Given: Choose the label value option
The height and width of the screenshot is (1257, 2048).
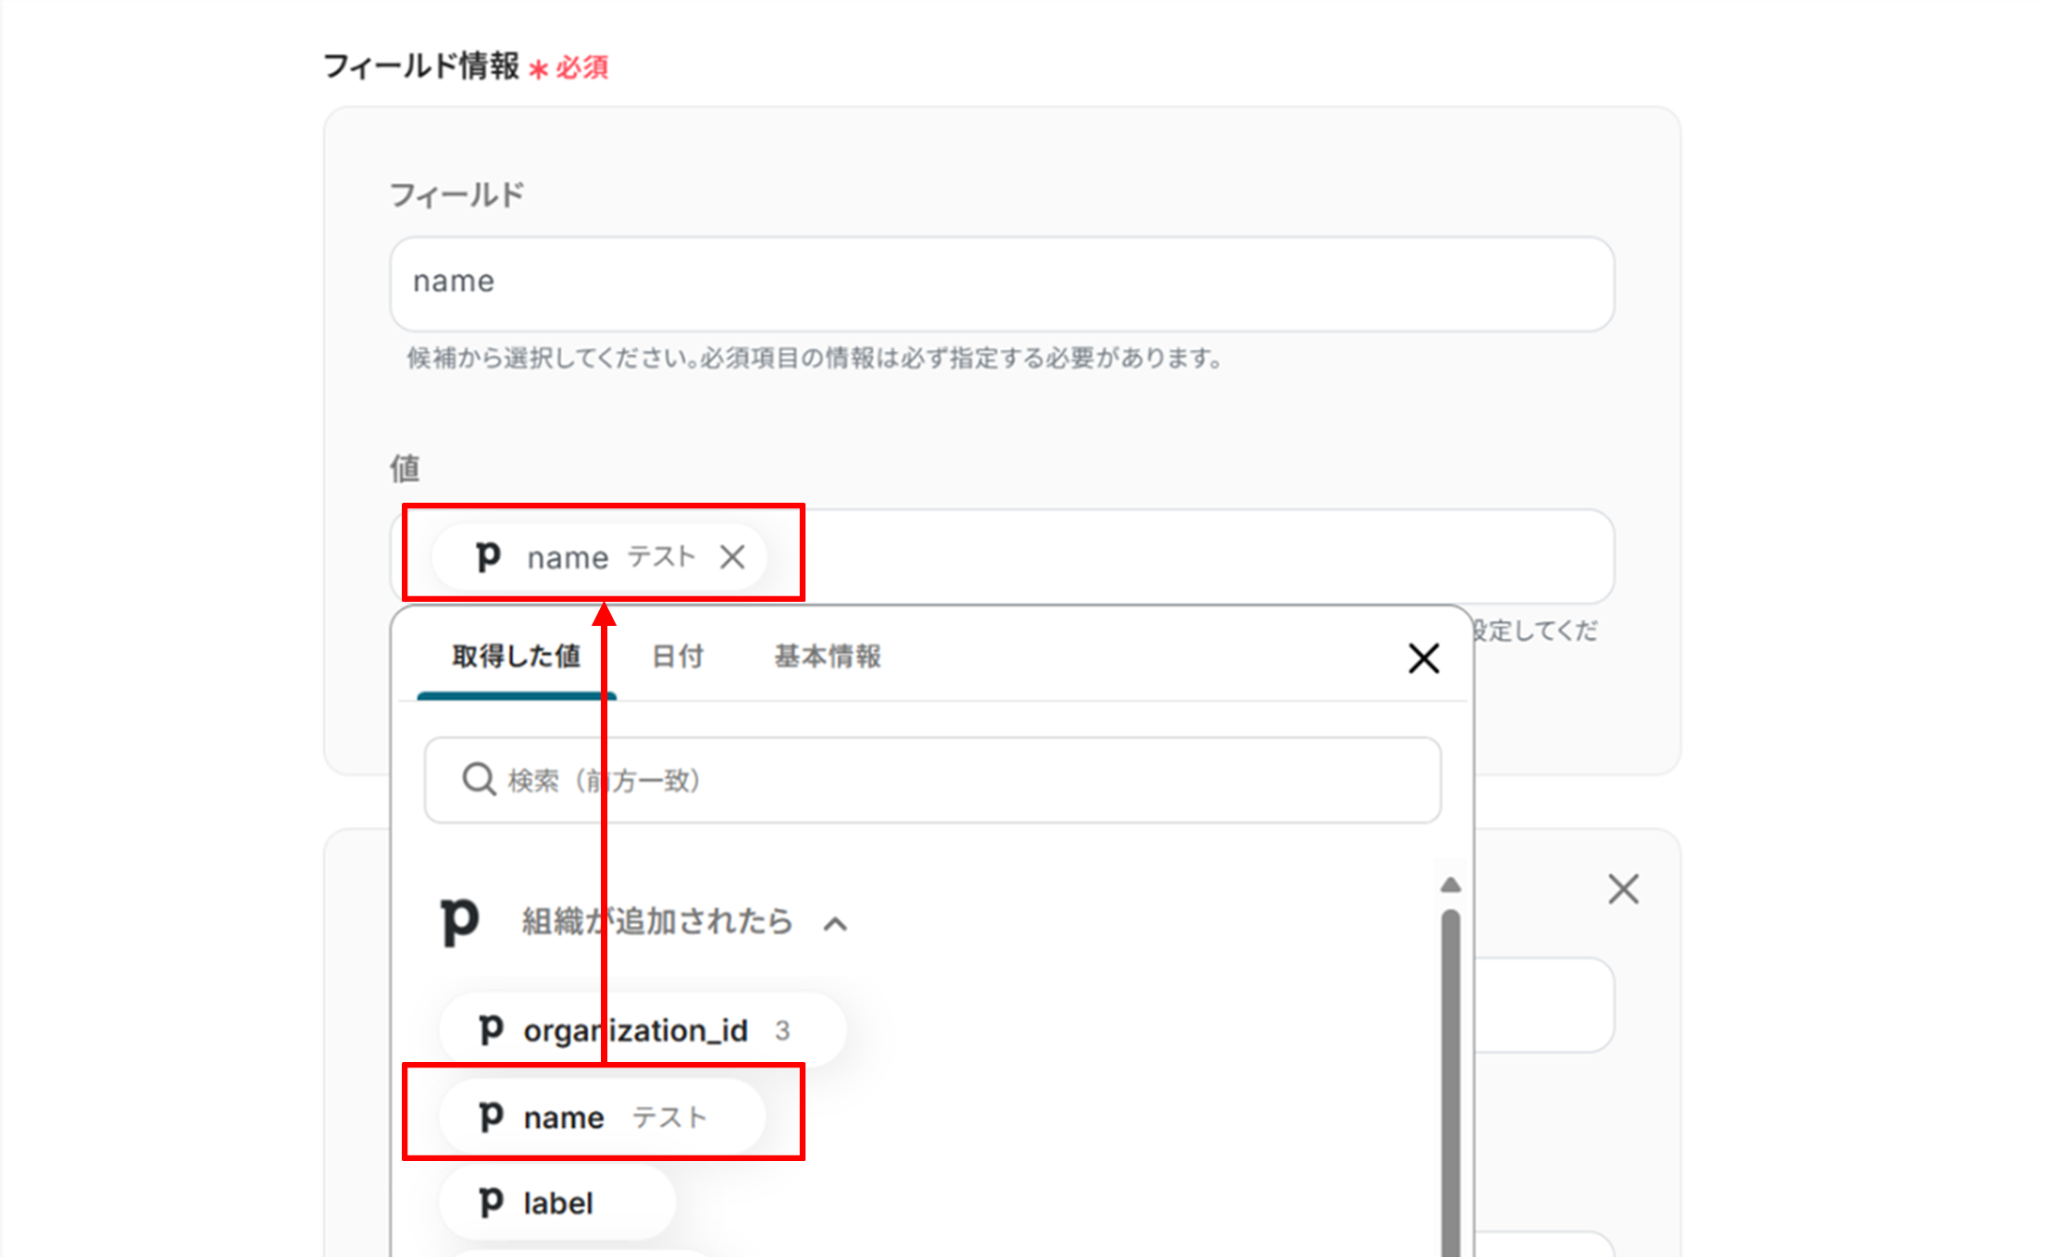Looking at the screenshot, I should click(558, 1203).
